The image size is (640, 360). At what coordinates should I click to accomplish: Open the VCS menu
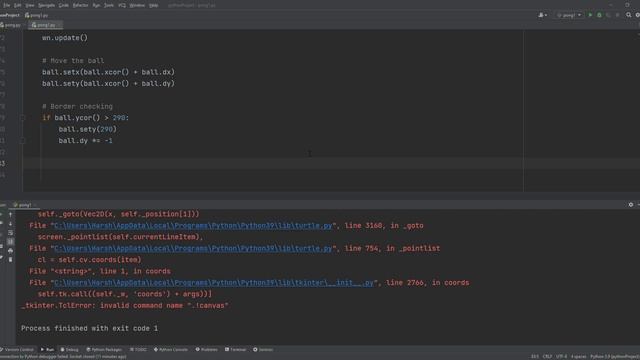pos(122,5)
